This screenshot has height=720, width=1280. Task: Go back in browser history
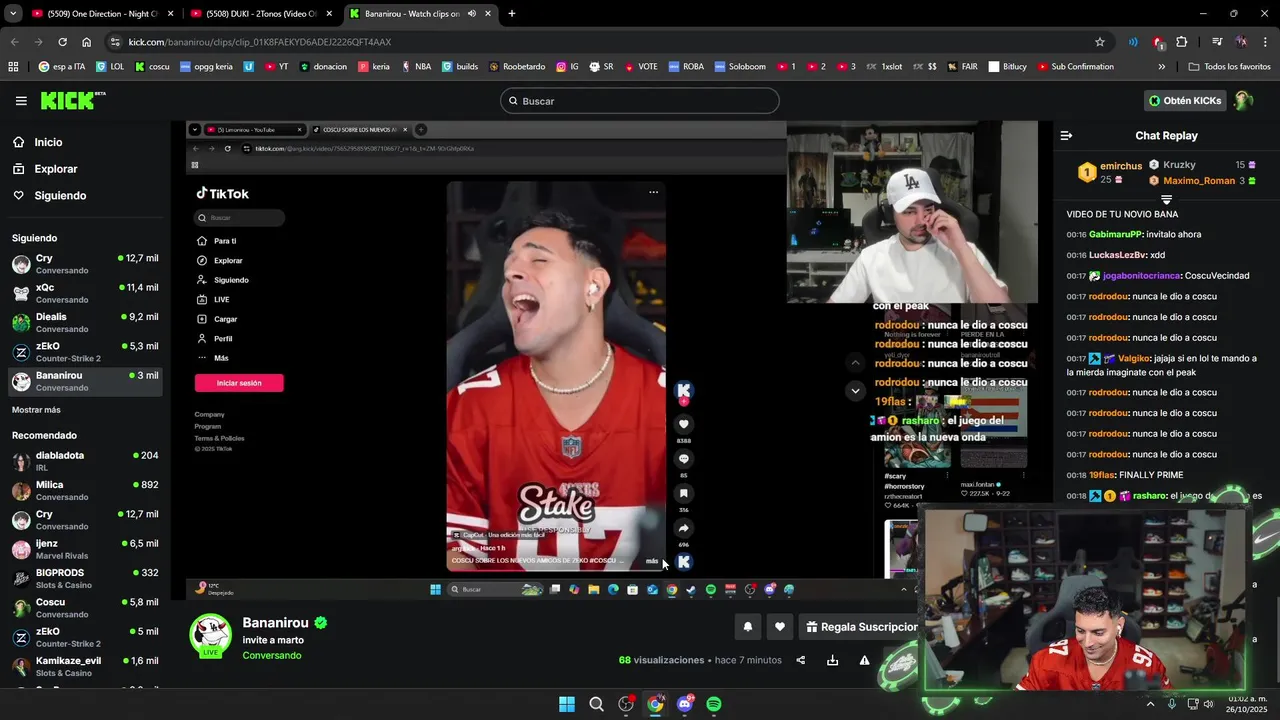tap(14, 42)
